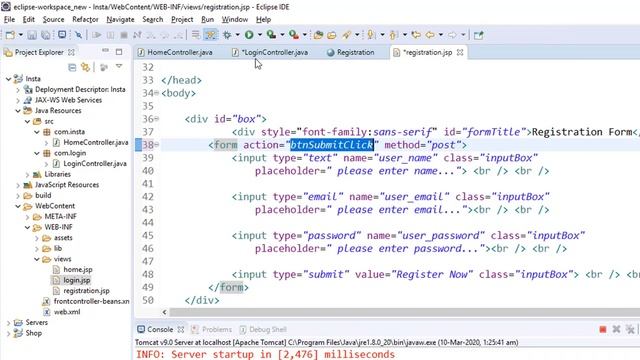Click the Search flashlight toolbar icon

coord(347,35)
